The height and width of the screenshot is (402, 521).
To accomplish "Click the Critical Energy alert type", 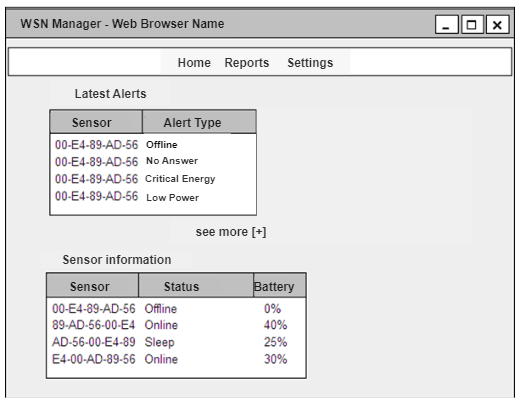I will coord(180,179).
